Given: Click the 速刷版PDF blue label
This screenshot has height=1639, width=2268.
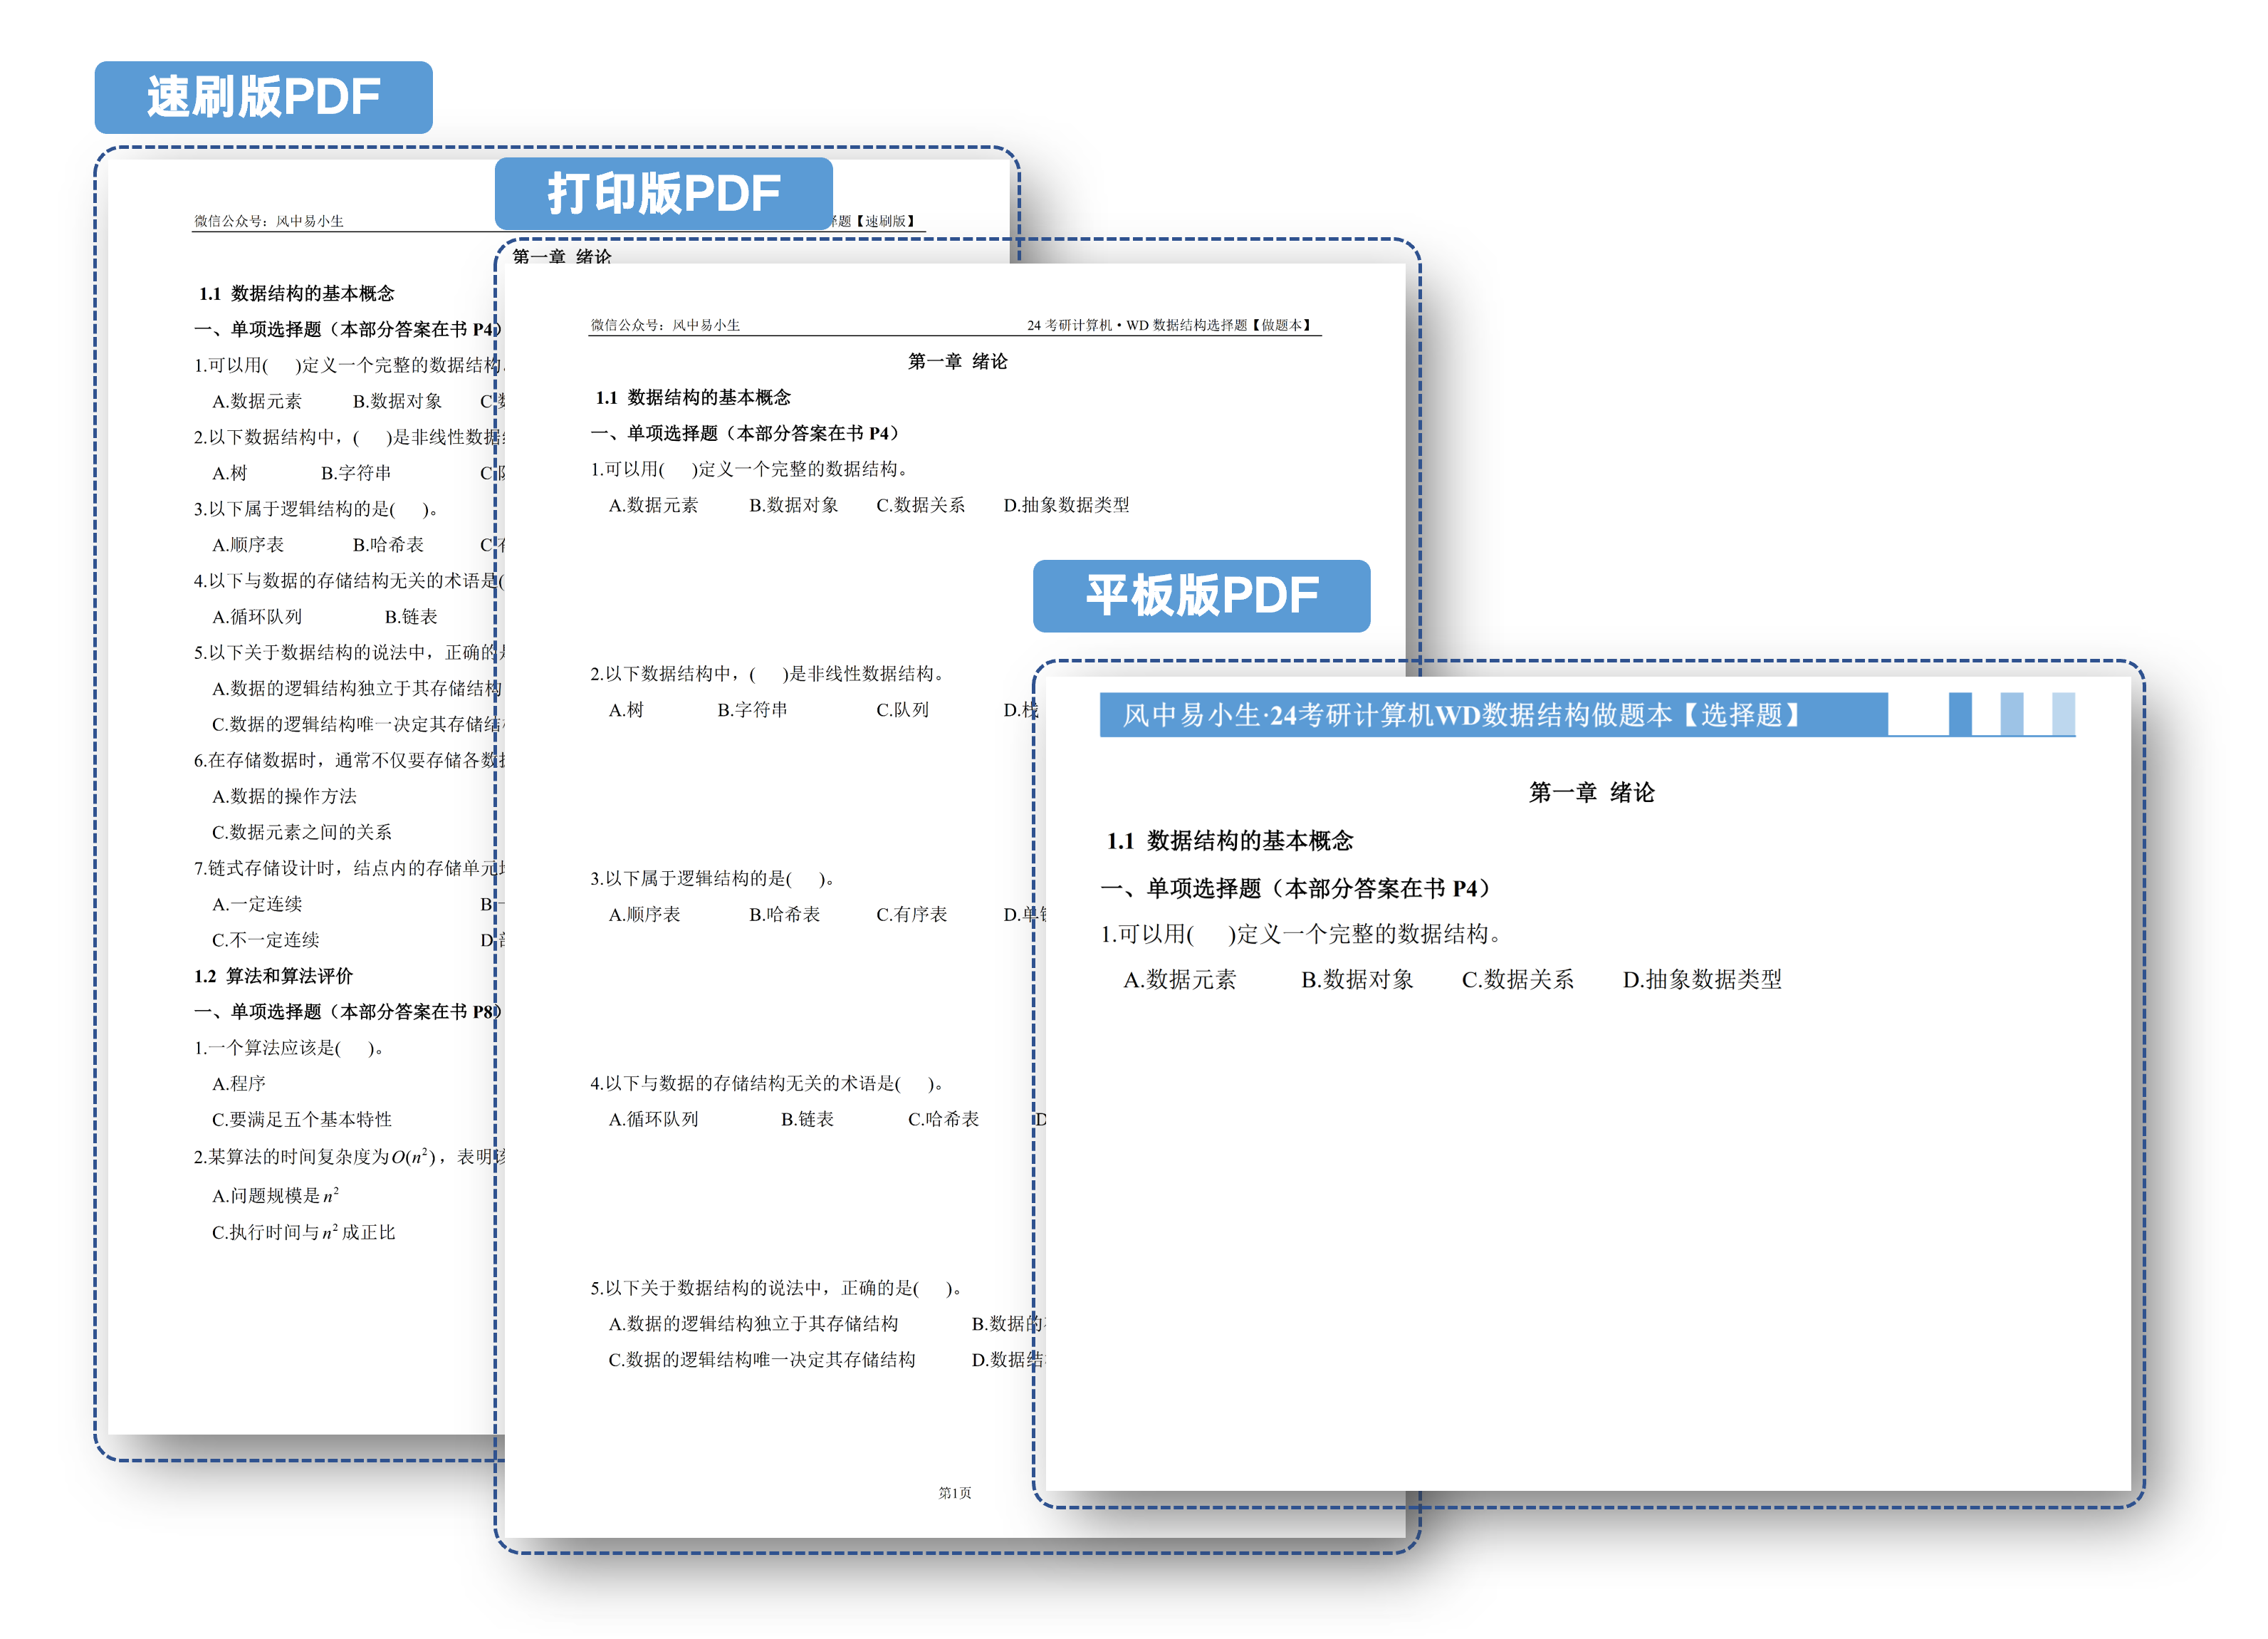Looking at the screenshot, I should pos(263,97).
